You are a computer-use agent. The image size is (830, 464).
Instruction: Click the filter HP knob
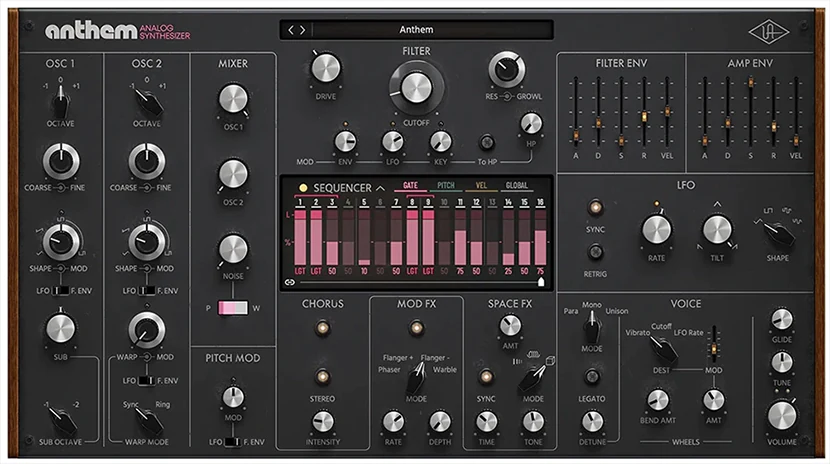(x=531, y=124)
